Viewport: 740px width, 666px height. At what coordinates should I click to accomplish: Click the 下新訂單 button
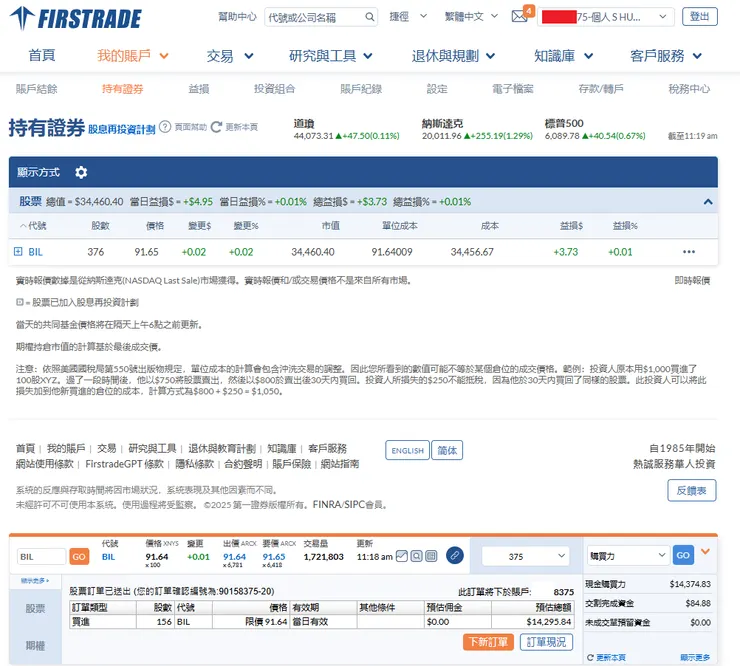[x=488, y=642]
